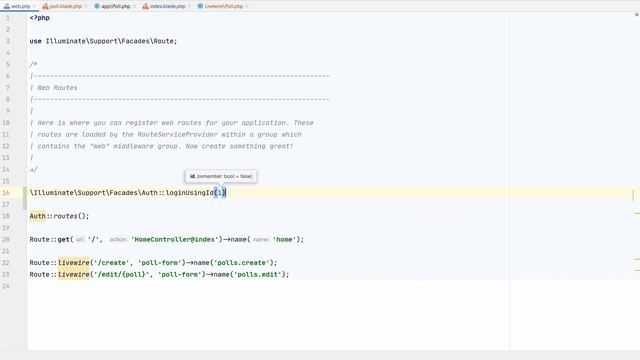Close the poll.blade.php tab
The image size is (640, 360).
86,6
